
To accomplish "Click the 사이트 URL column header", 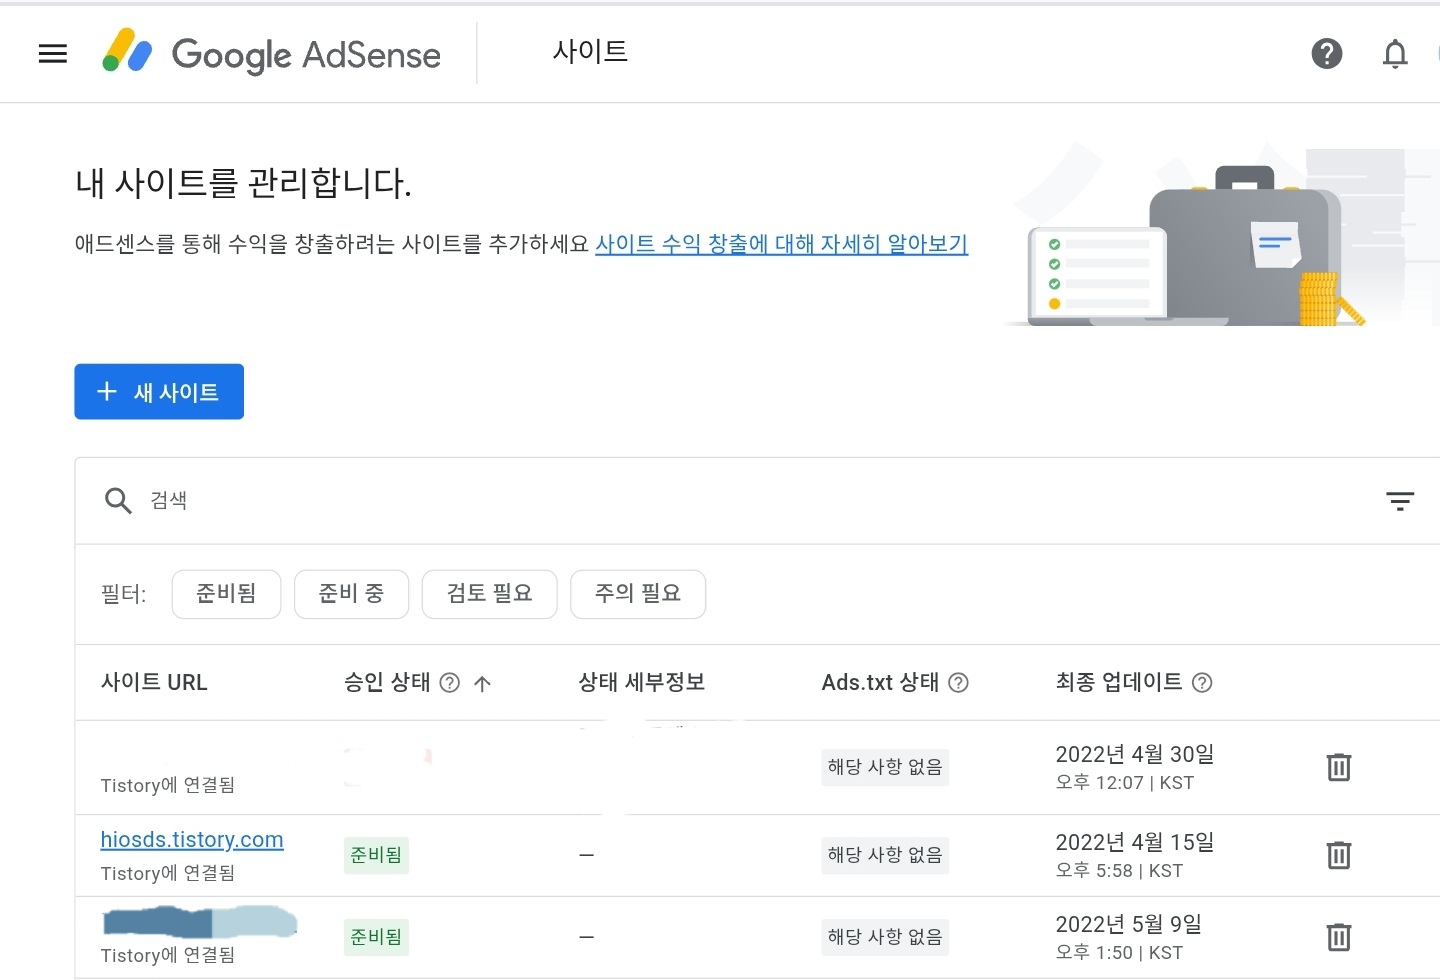I will tap(154, 683).
